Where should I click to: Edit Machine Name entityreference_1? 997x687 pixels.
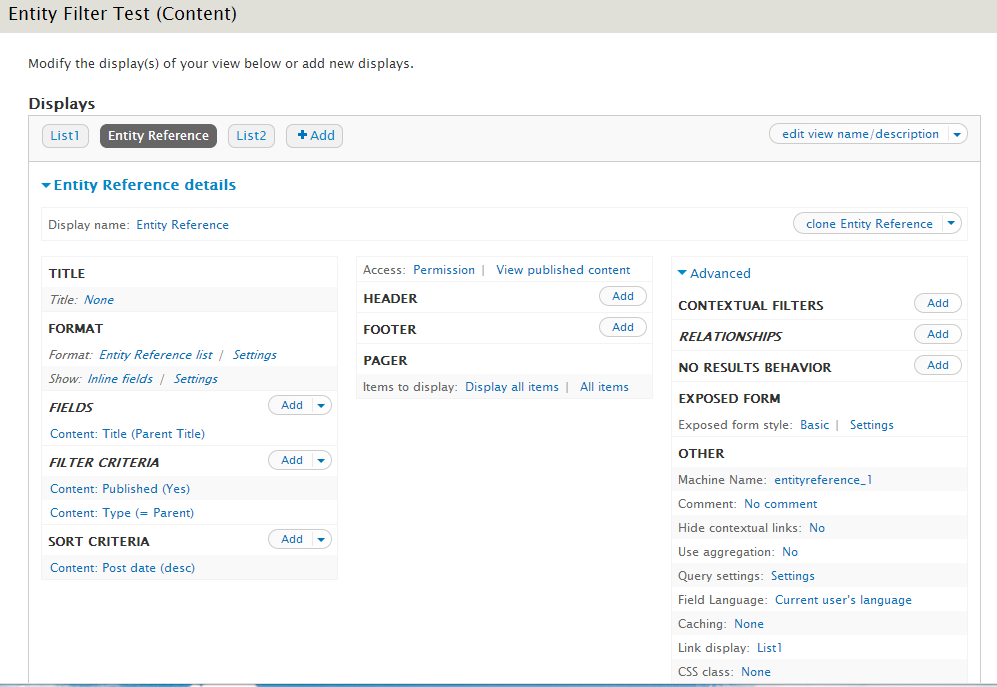click(823, 480)
